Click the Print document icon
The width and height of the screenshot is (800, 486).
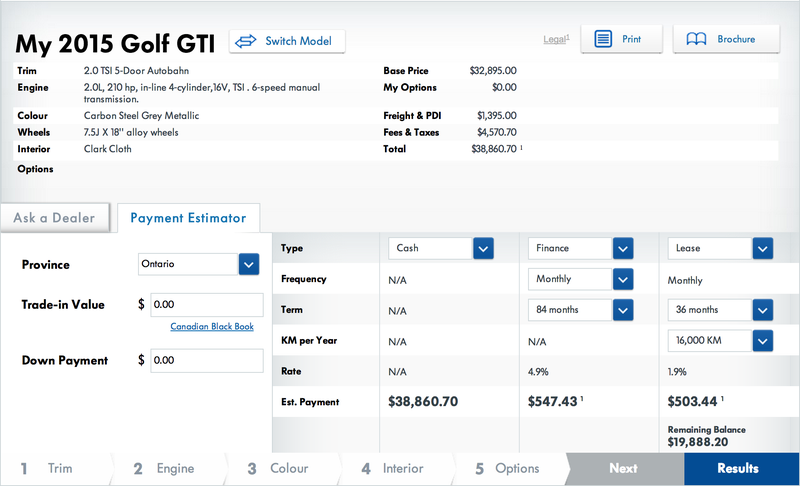(x=603, y=39)
